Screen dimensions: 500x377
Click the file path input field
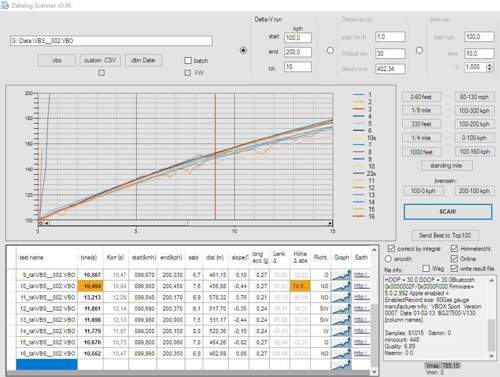[111, 41]
